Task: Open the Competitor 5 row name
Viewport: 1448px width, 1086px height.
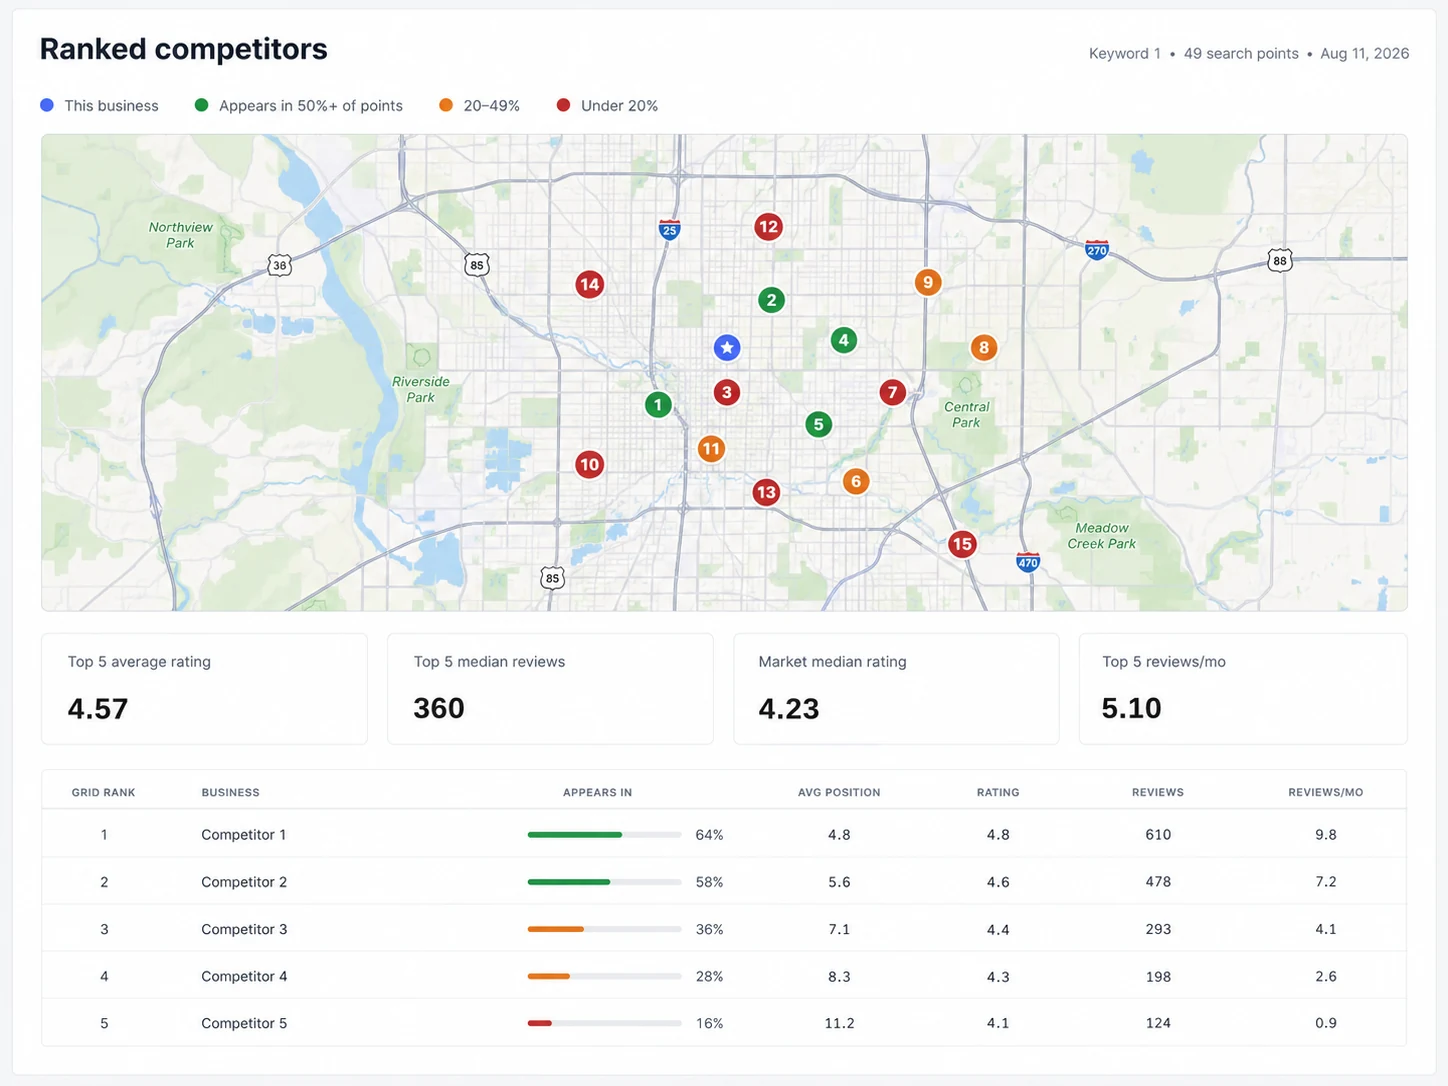Action: pyautogui.click(x=244, y=1023)
